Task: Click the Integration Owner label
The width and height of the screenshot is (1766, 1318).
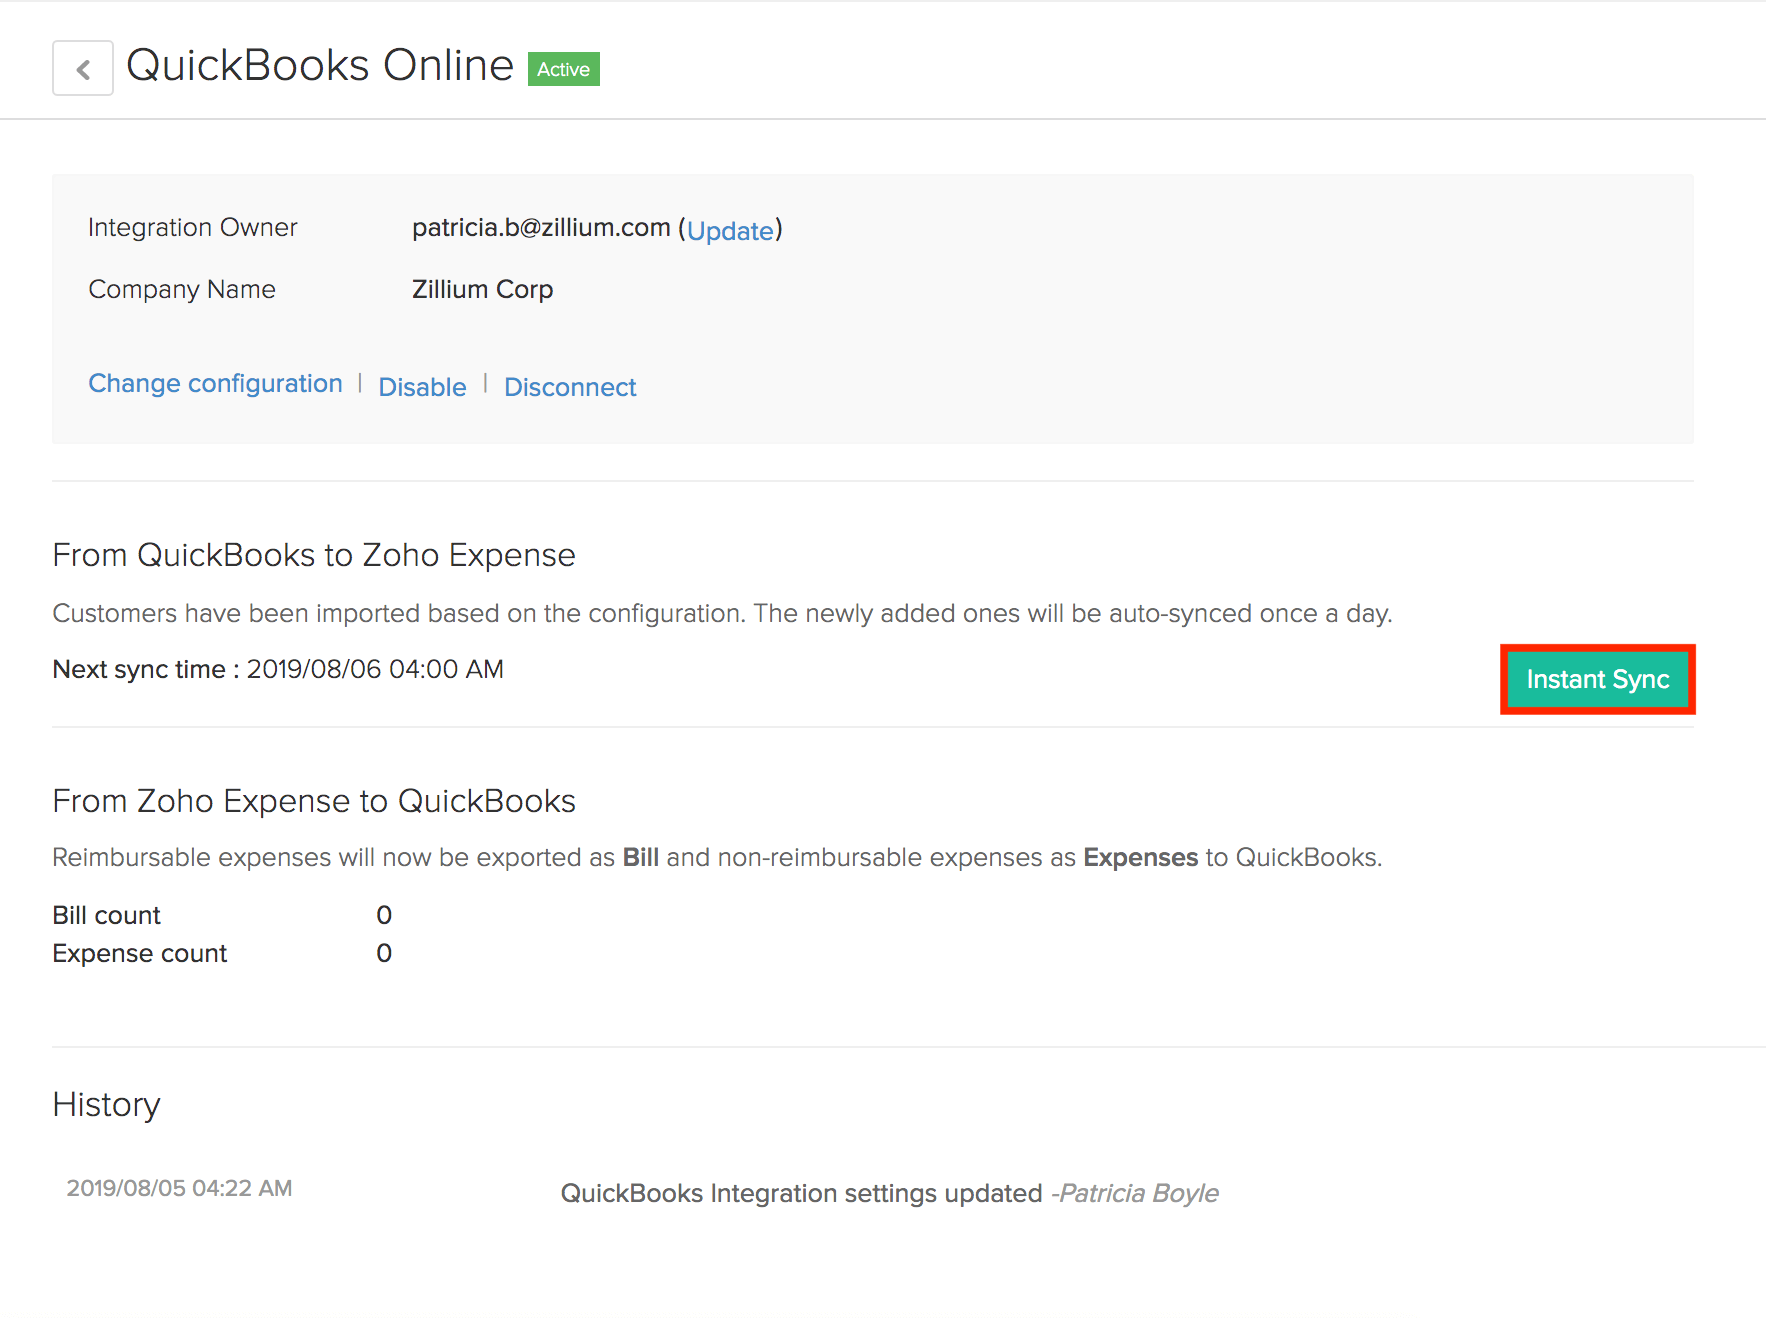Action: tap(193, 228)
